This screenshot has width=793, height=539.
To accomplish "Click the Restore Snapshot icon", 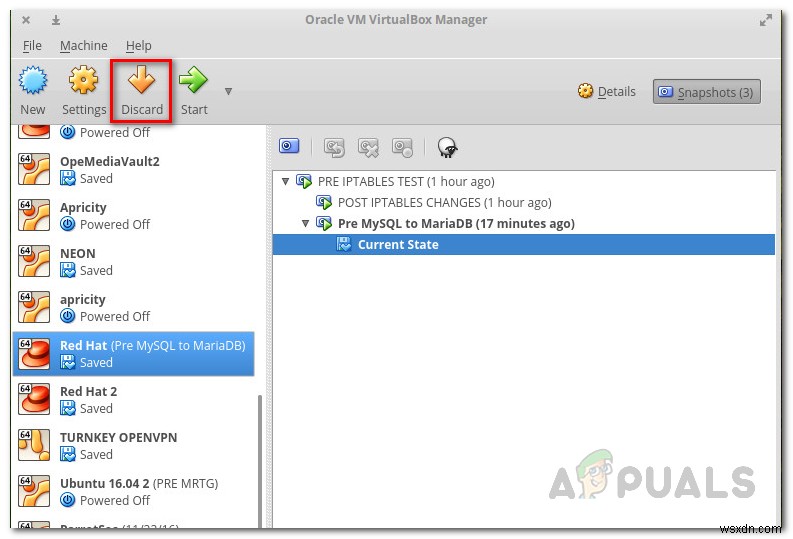I will pos(334,148).
